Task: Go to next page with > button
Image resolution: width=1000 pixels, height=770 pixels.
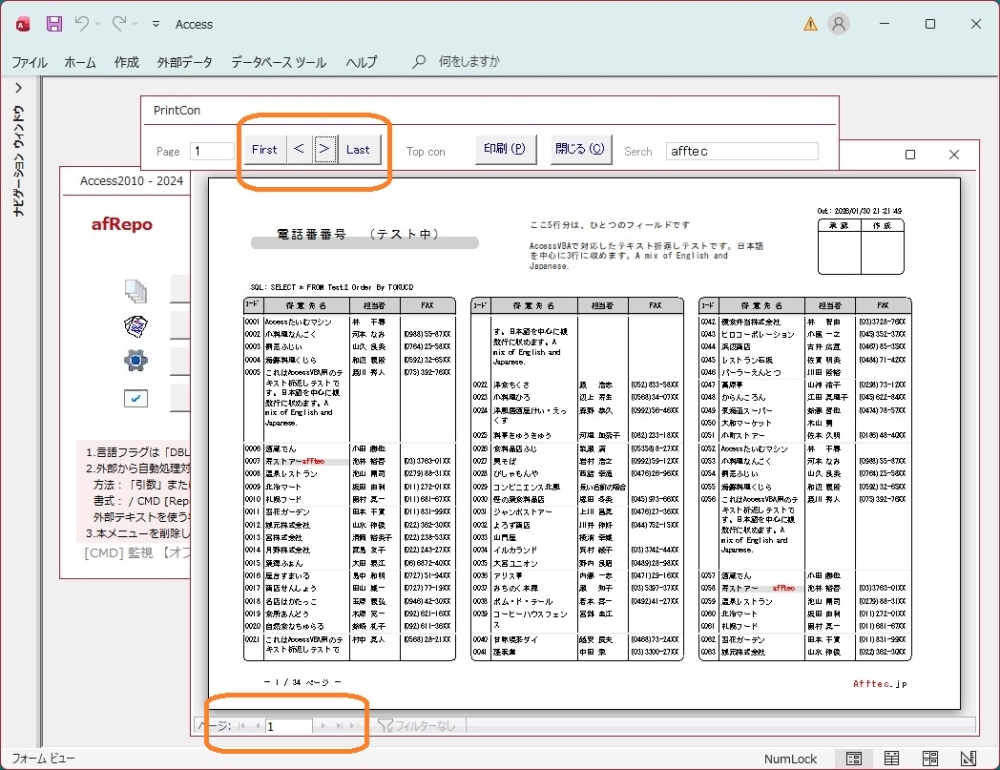Action: (x=324, y=150)
